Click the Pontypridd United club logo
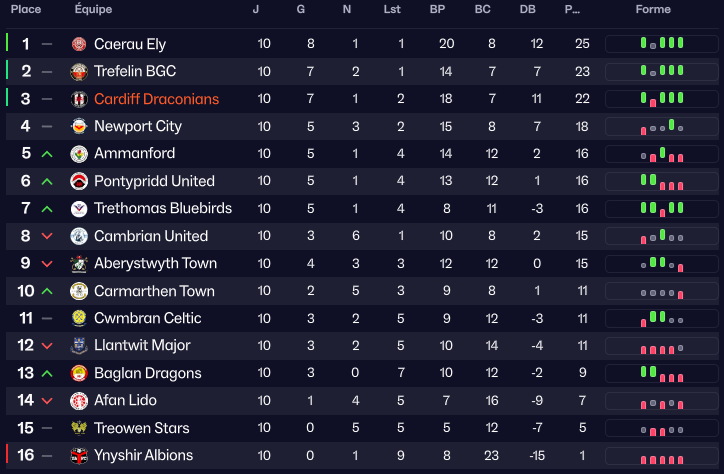Screen dimensions: 724x474 pyautogui.click(x=79, y=181)
